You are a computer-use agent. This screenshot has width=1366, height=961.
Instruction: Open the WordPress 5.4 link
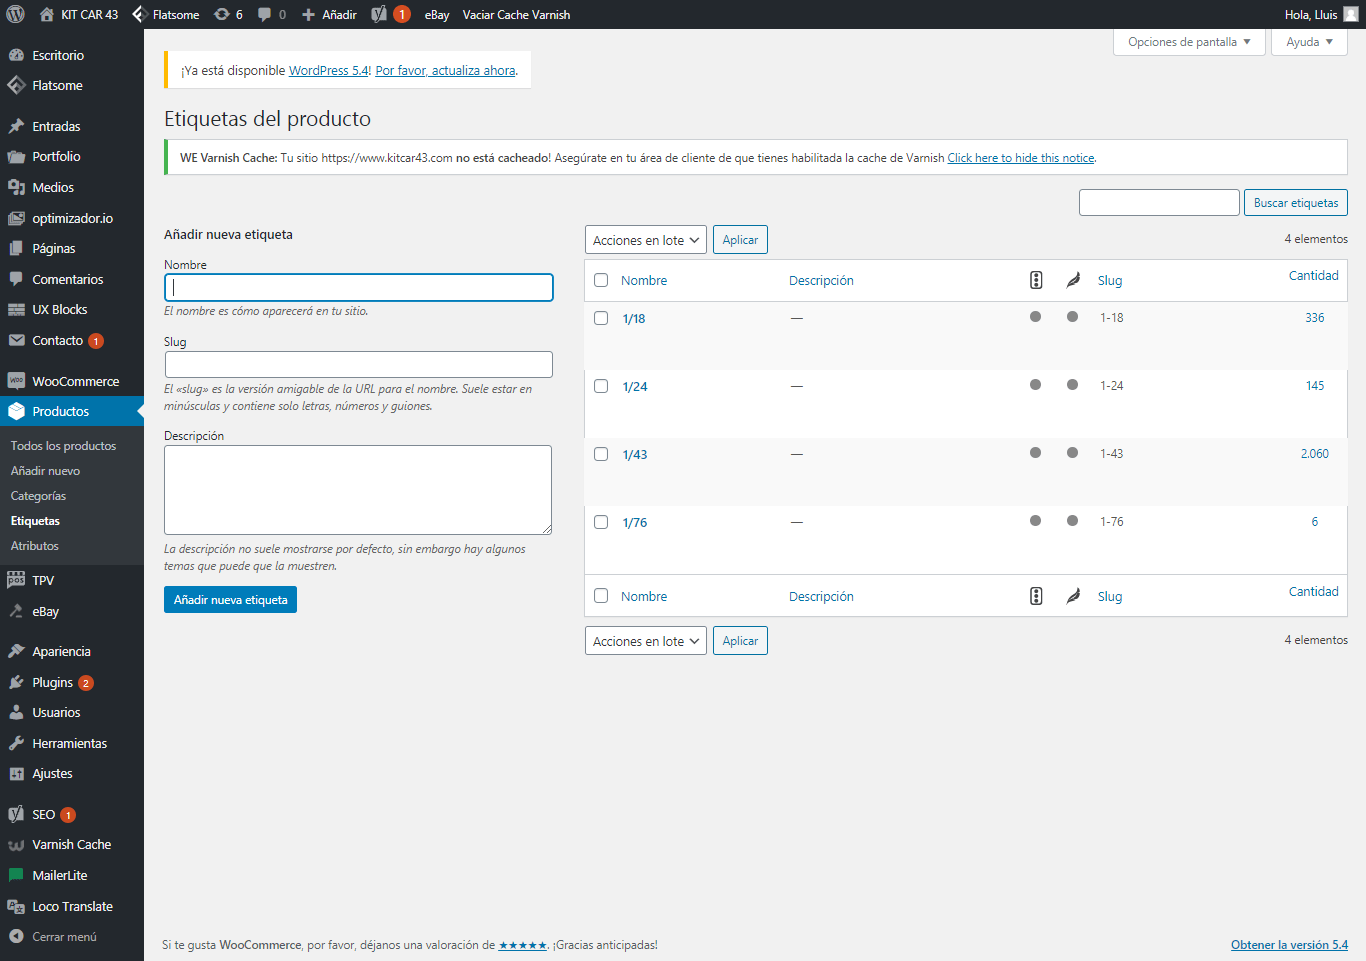328,71
